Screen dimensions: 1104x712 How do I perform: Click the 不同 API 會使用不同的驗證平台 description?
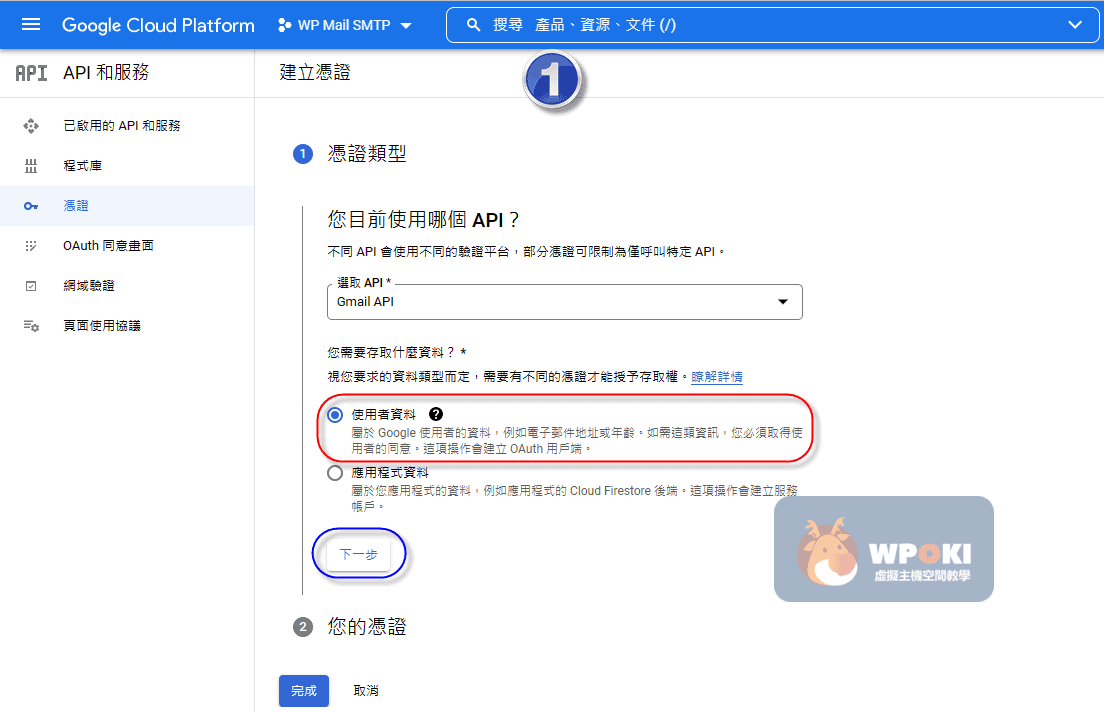click(x=527, y=251)
